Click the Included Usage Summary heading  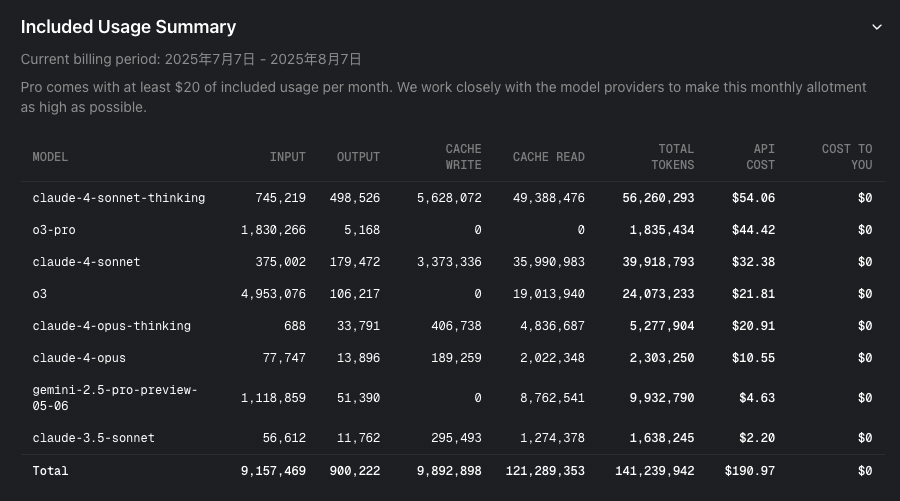click(x=129, y=27)
